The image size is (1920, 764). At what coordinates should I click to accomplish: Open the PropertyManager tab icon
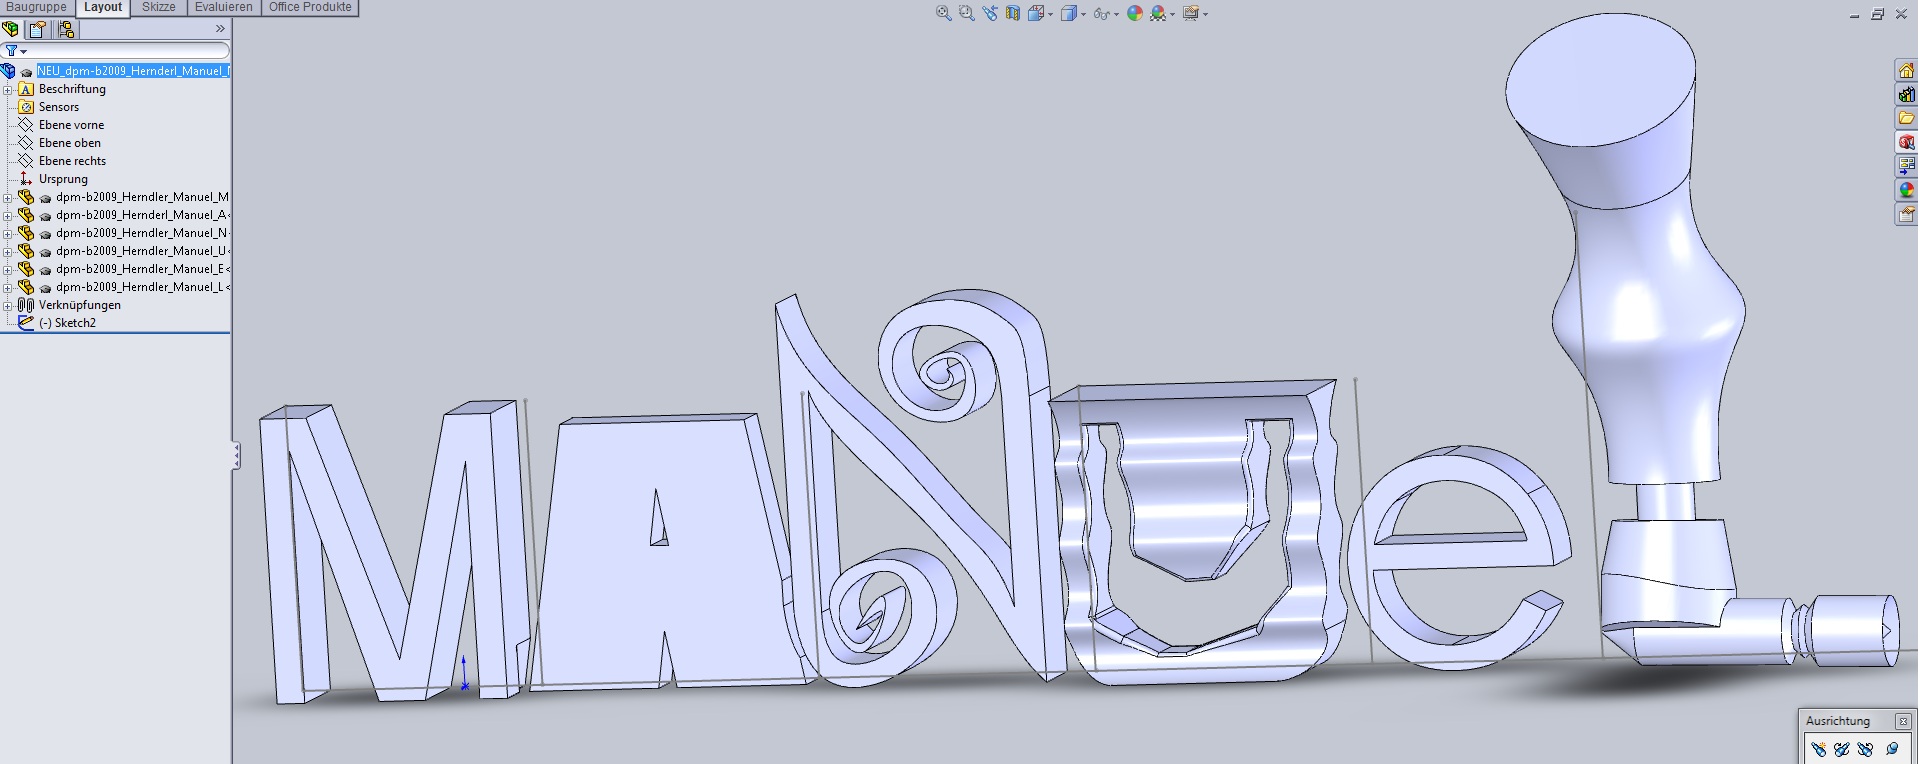[37, 29]
